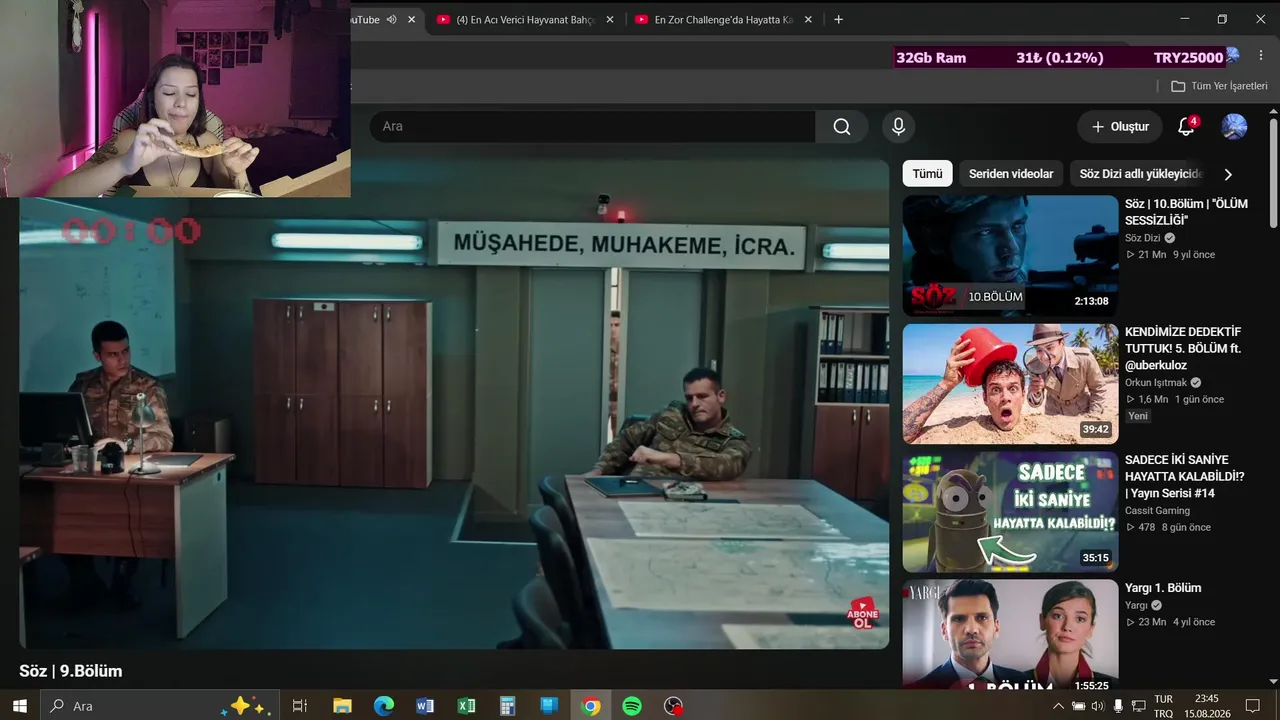Open the Chrome profile avatar in toolbar

point(1234,56)
